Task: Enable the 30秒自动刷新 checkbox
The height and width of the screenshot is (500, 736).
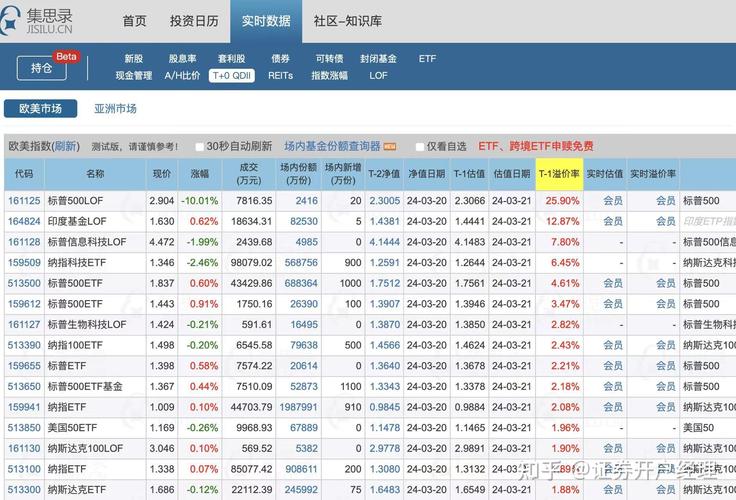Action: [199, 147]
